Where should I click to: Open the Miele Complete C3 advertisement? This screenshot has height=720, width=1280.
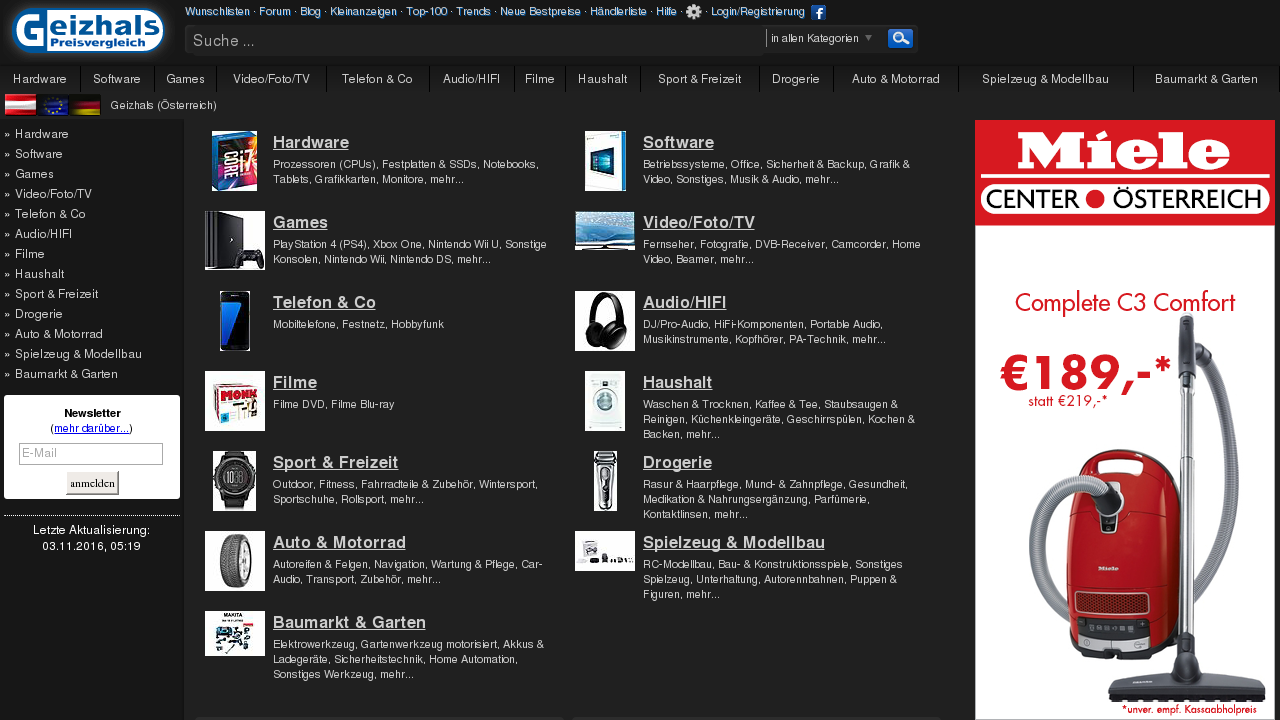(1125, 420)
